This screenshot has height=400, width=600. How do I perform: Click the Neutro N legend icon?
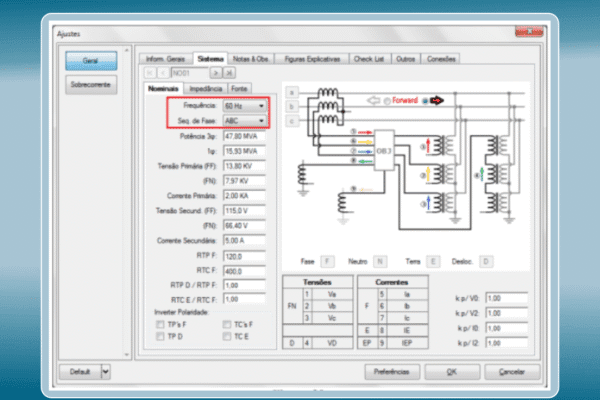pos(379,260)
